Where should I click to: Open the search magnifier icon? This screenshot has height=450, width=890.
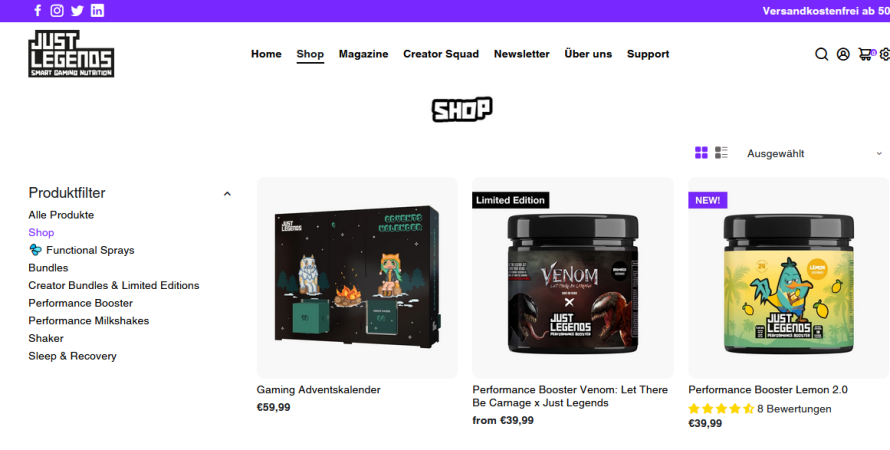[821, 54]
